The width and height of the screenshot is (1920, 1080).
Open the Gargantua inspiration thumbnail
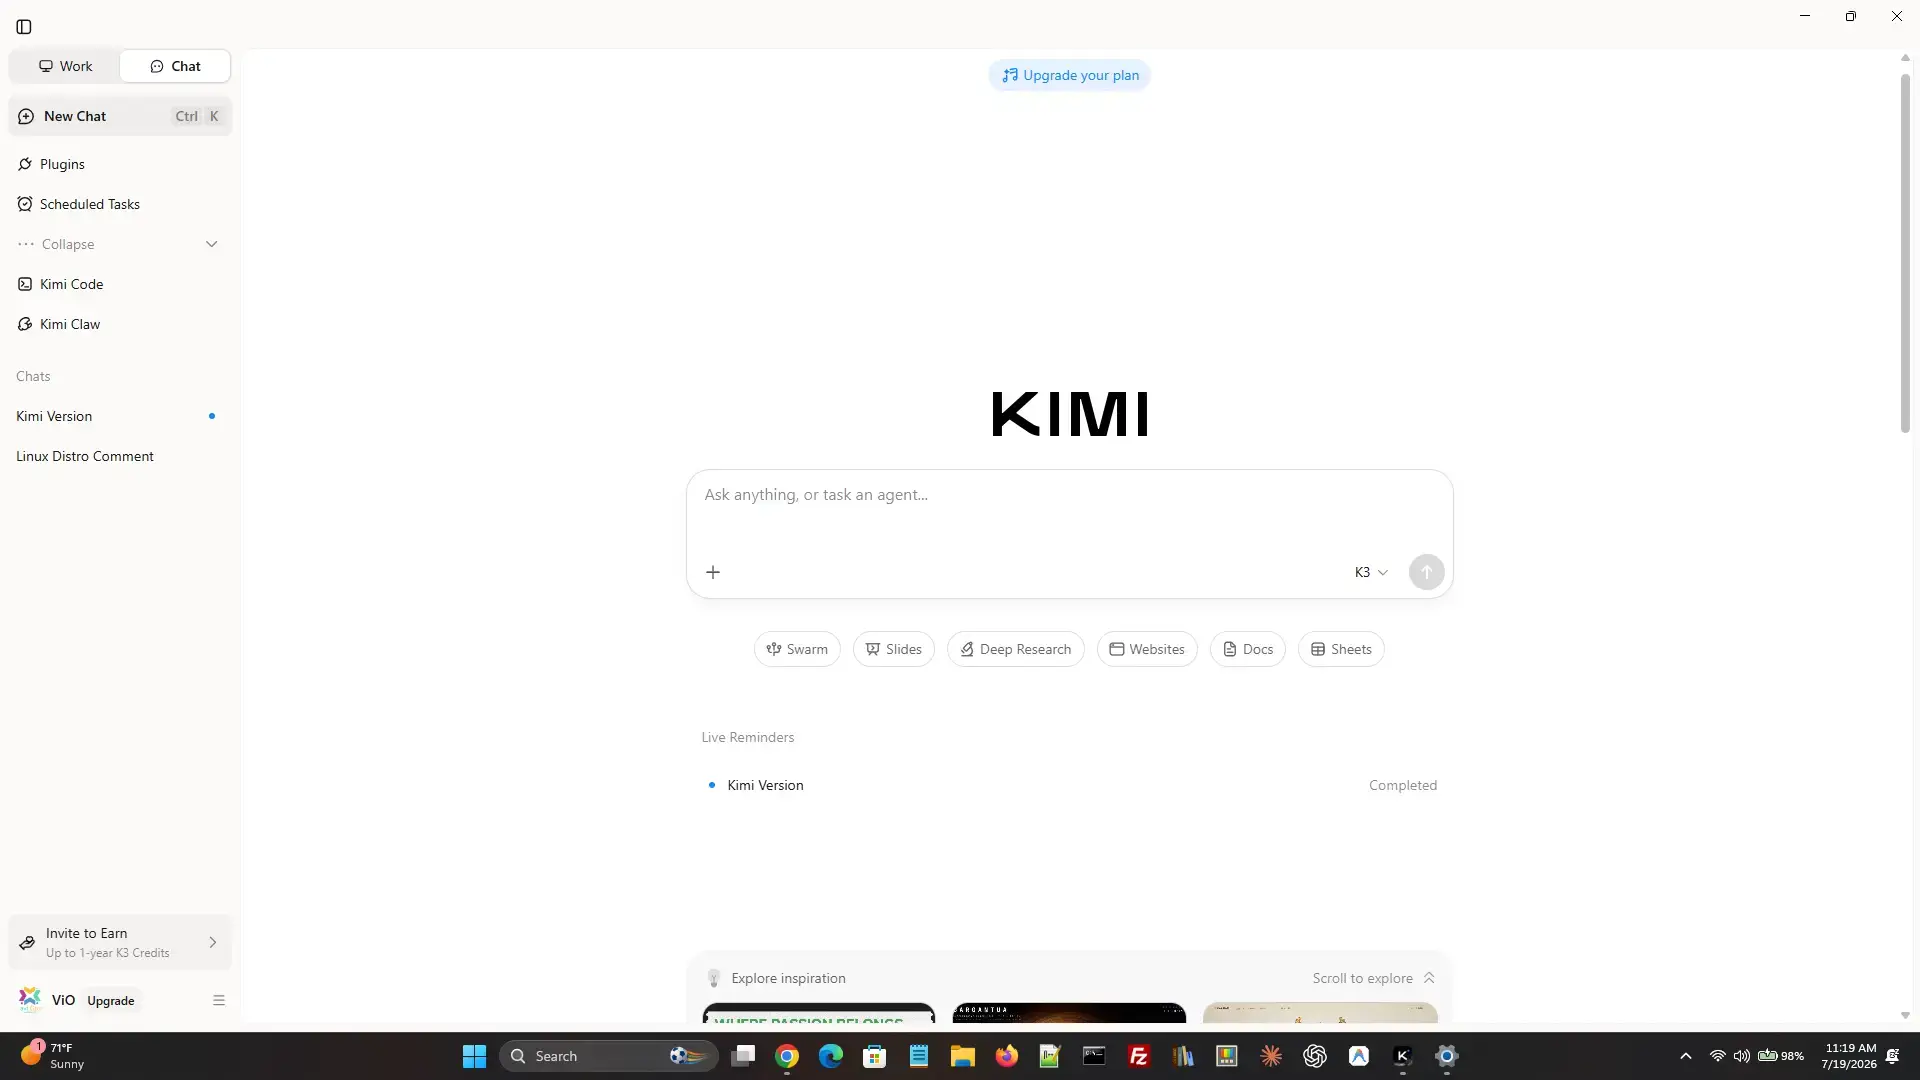pyautogui.click(x=1069, y=1012)
